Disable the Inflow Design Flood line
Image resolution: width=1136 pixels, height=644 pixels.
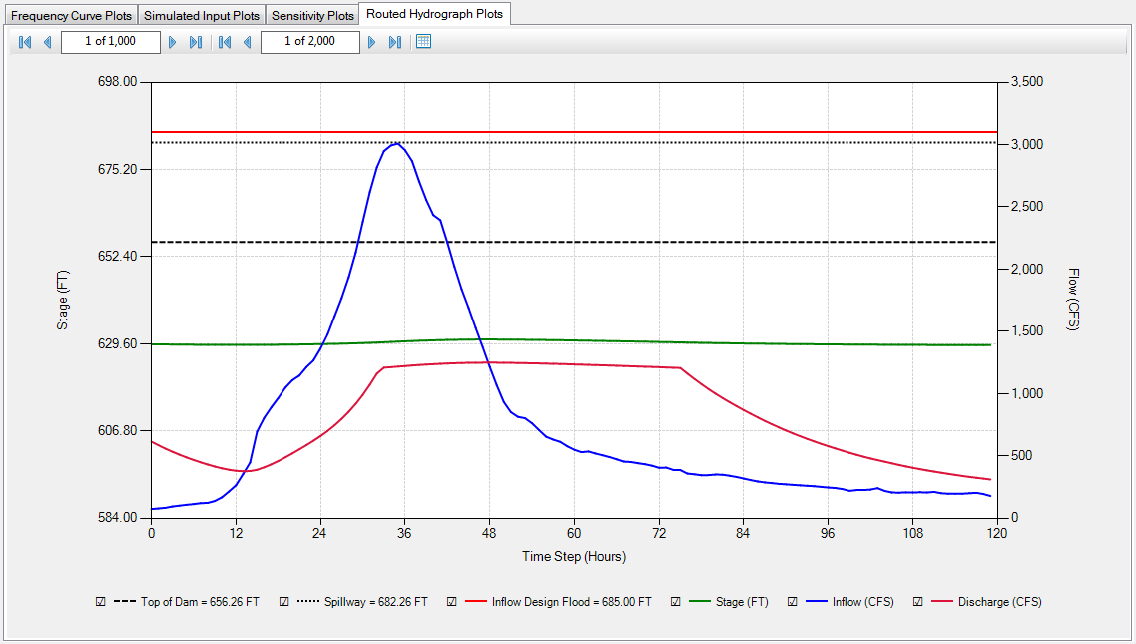tap(451, 601)
